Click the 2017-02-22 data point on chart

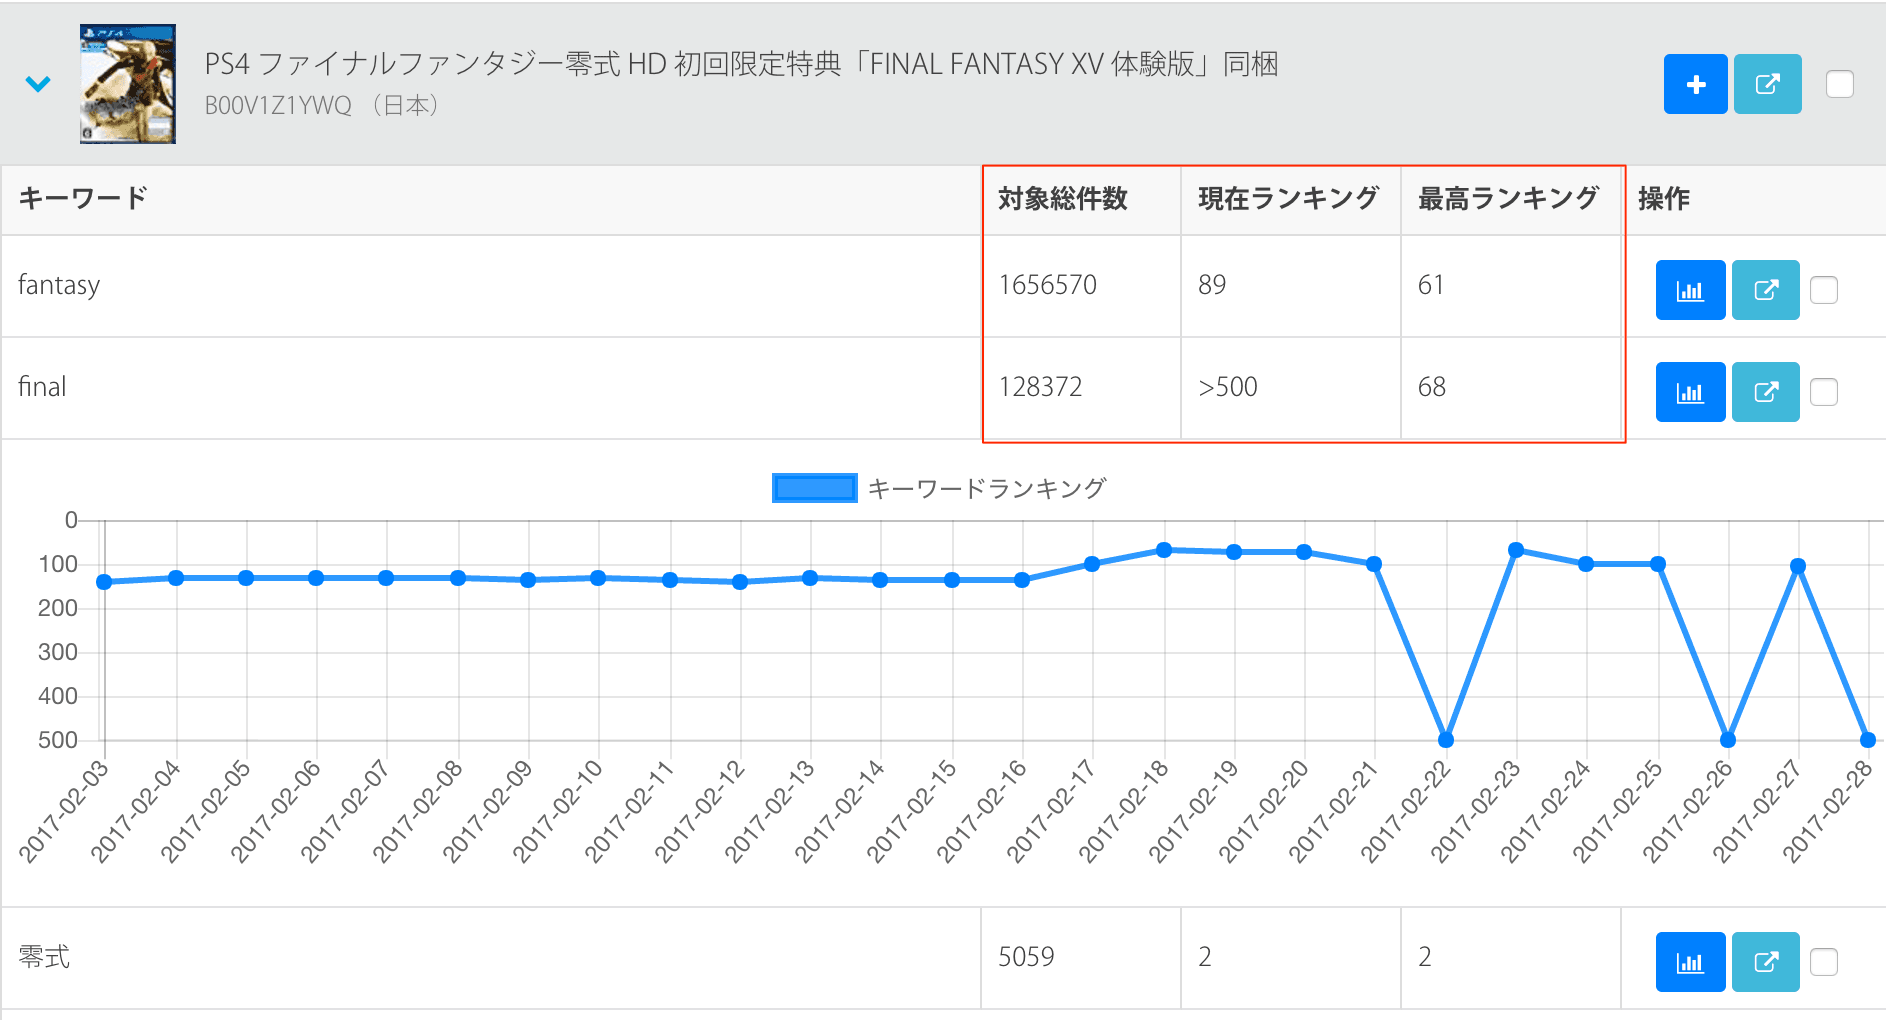tap(1445, 740)
